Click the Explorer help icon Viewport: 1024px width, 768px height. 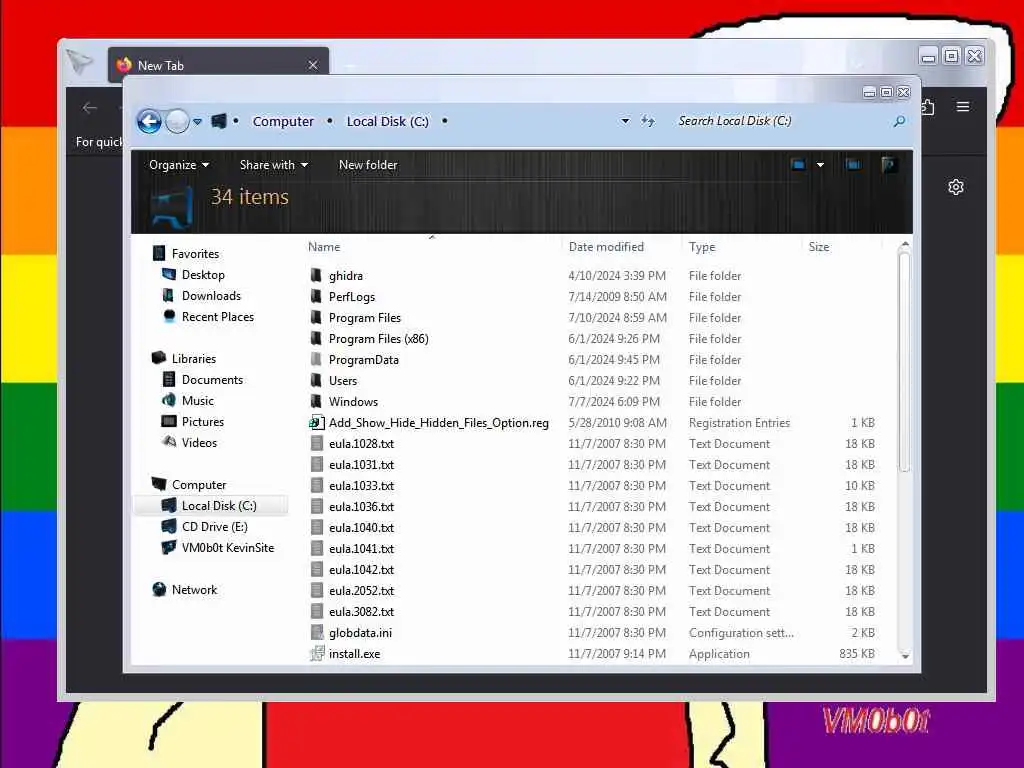pos(888,165)
